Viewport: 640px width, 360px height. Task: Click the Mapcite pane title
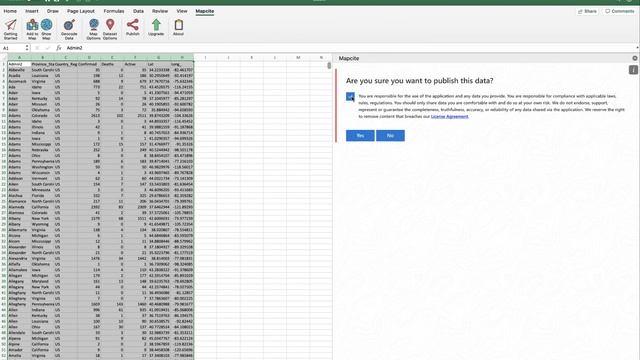[x=349, y=58]
